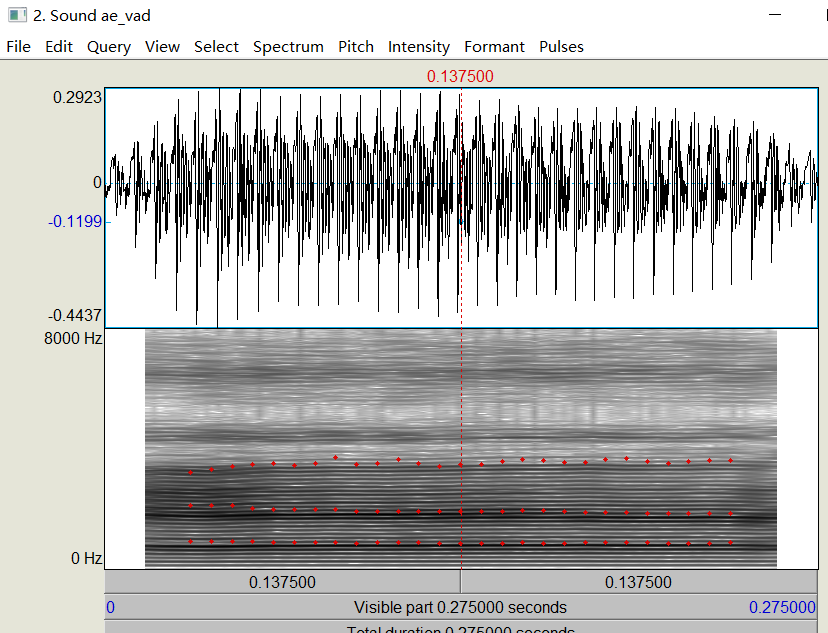The width and height of the screenshot is (828, 633).
Task: Open the File menu
Action: coord(18,47)
